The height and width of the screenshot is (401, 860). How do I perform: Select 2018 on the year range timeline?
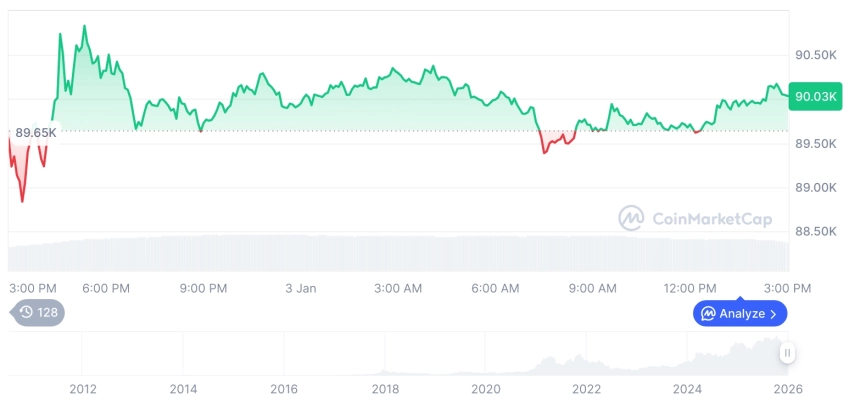click(x=385, y=388)
